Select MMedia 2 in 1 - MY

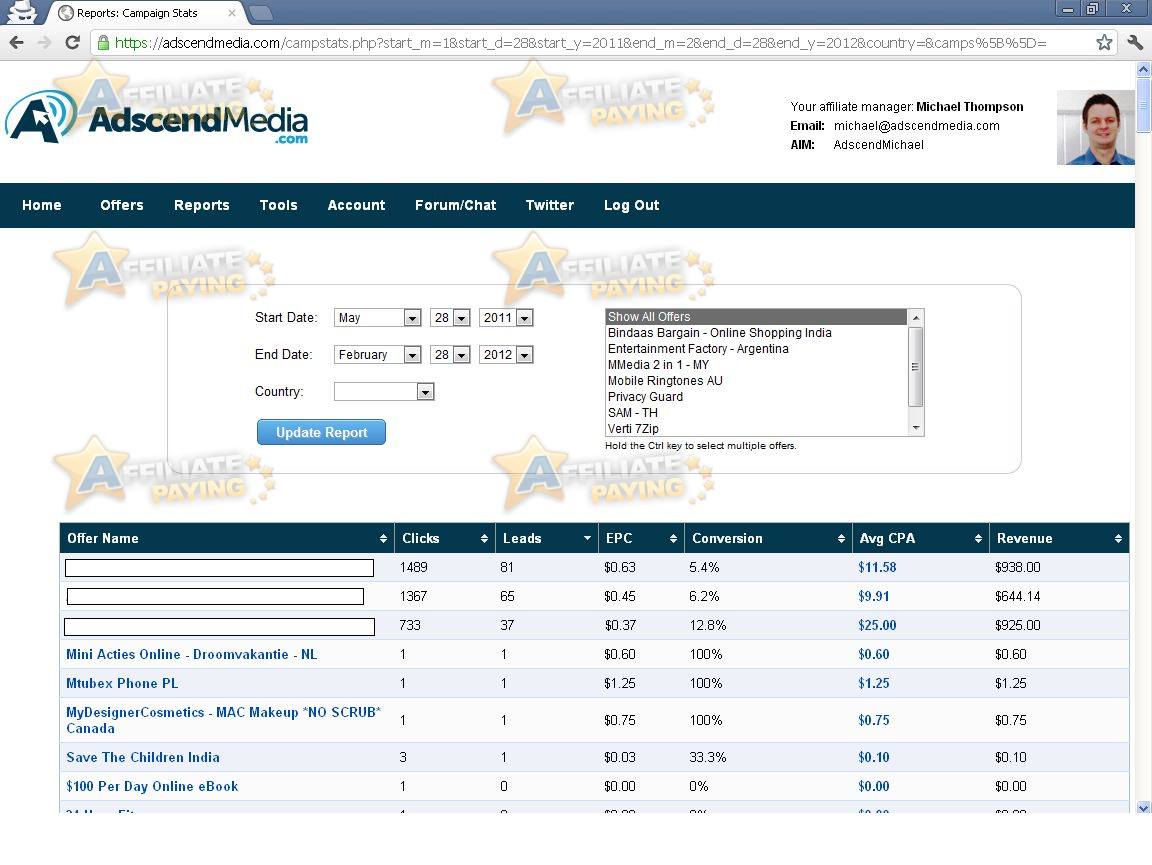(x=756, y=365)
